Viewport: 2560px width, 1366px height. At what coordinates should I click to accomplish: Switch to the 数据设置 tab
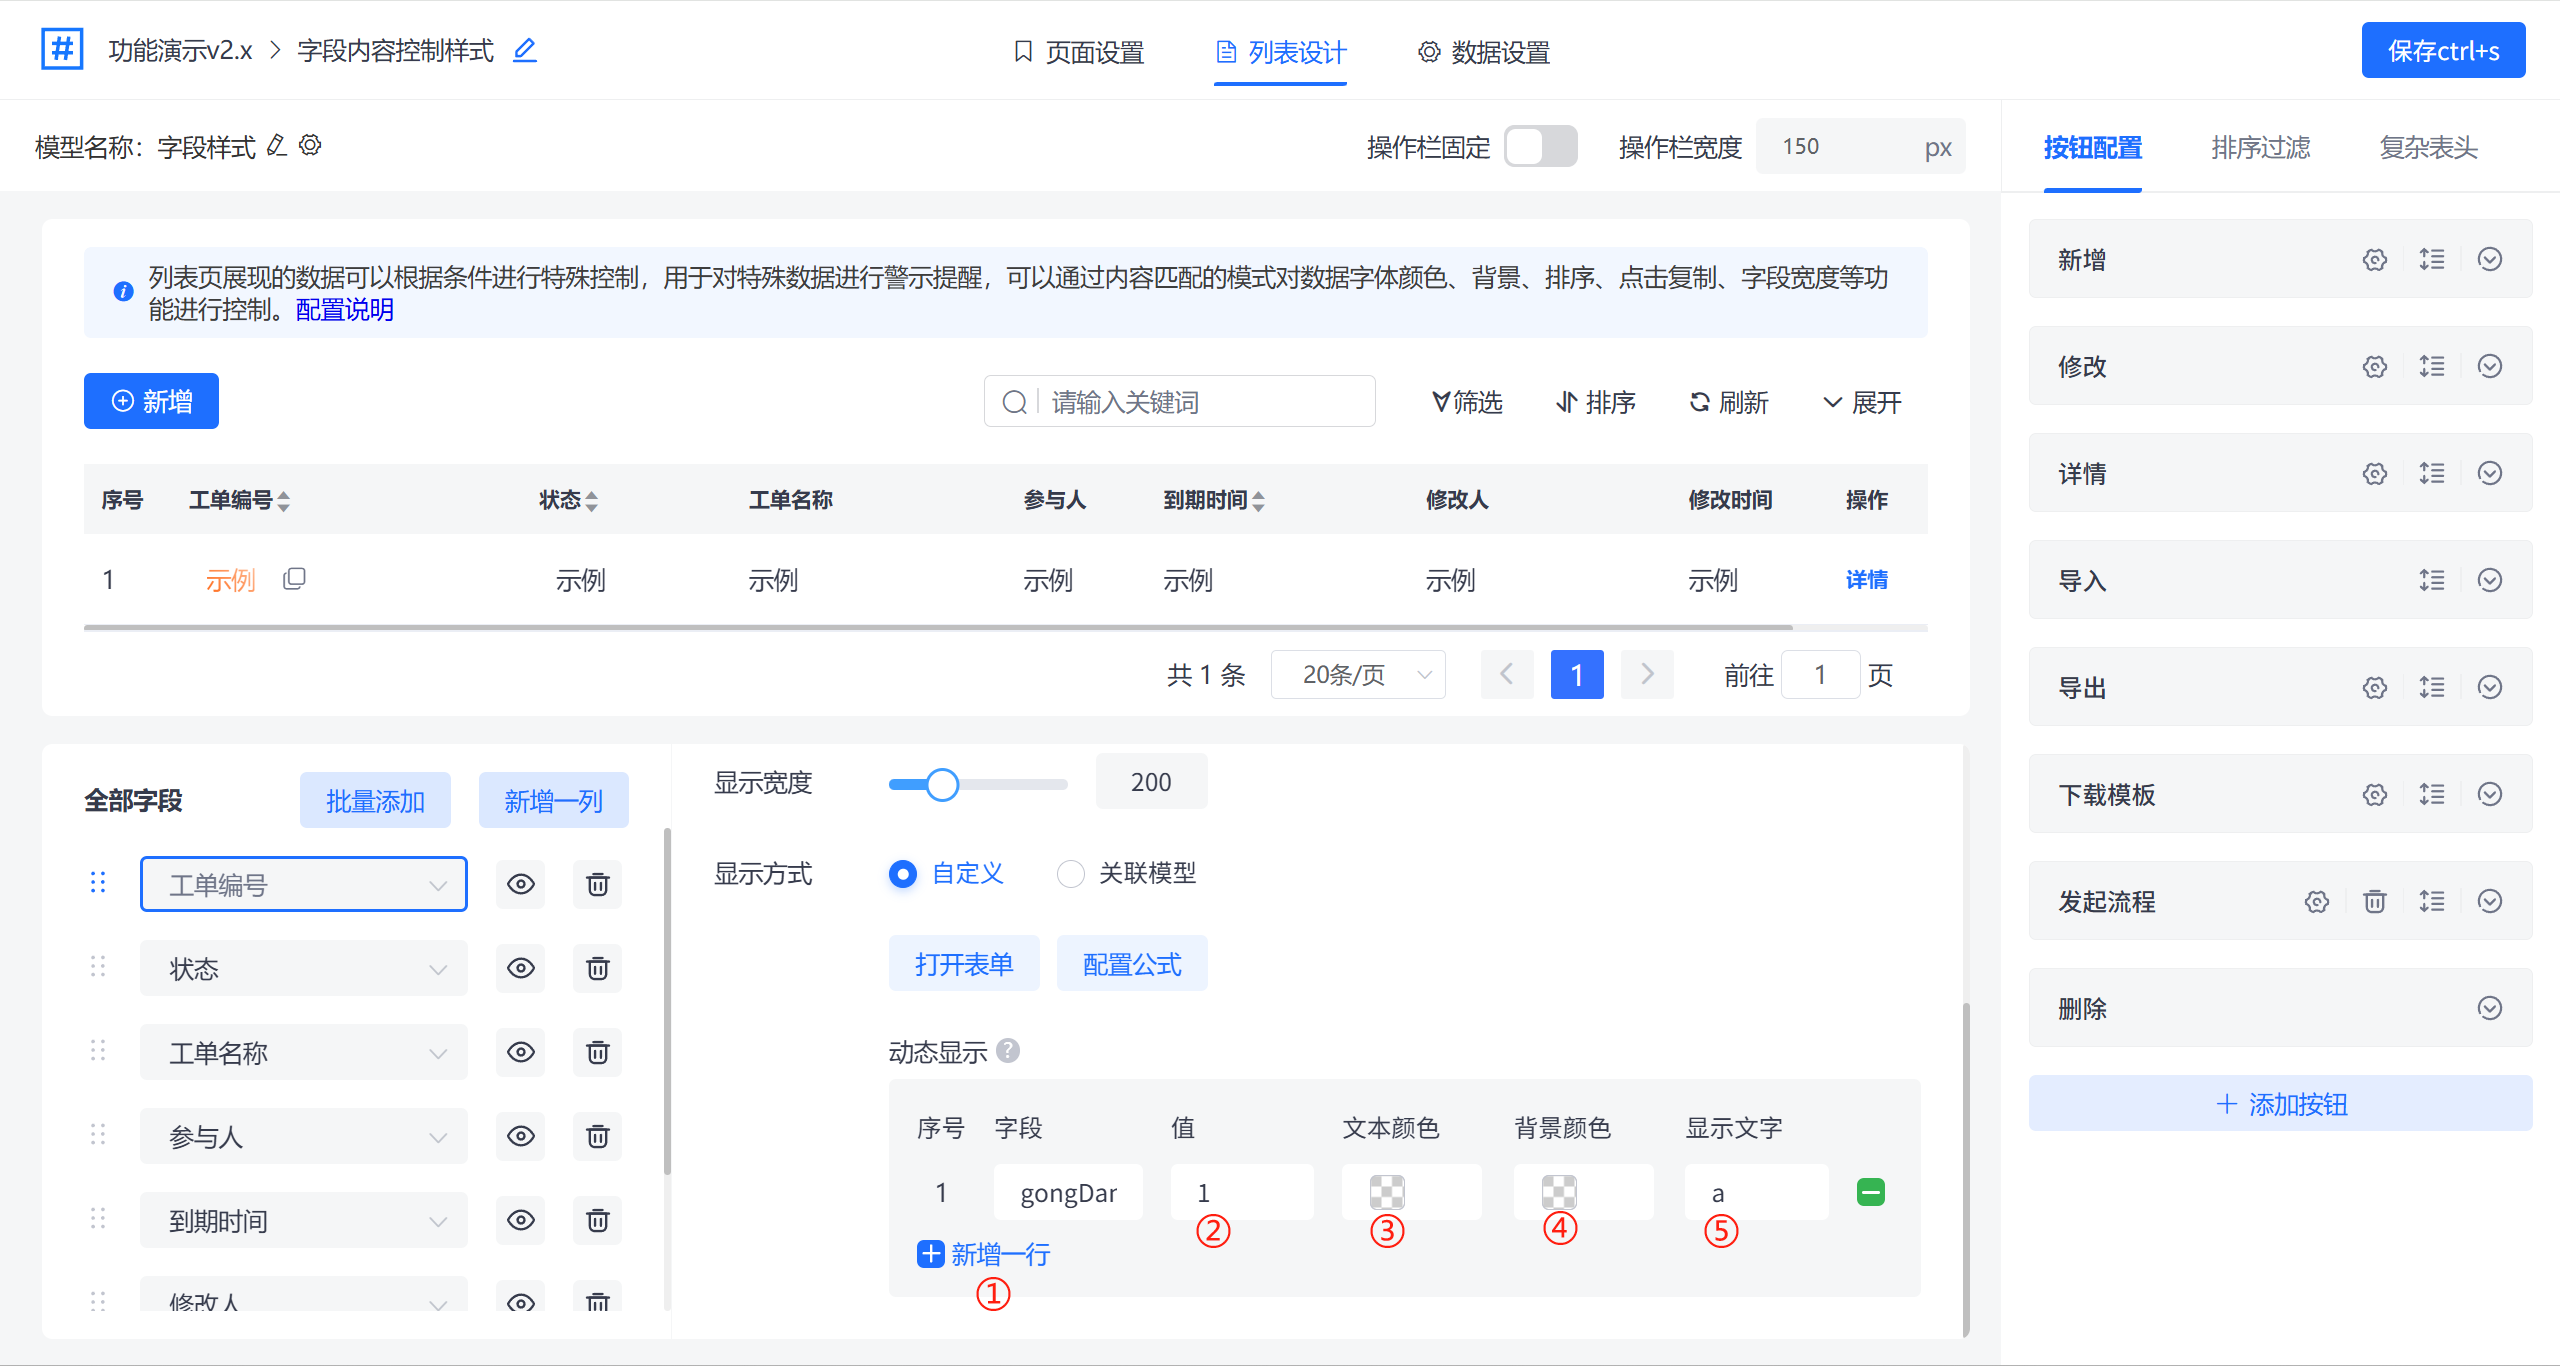click(x=1484, y=52)
